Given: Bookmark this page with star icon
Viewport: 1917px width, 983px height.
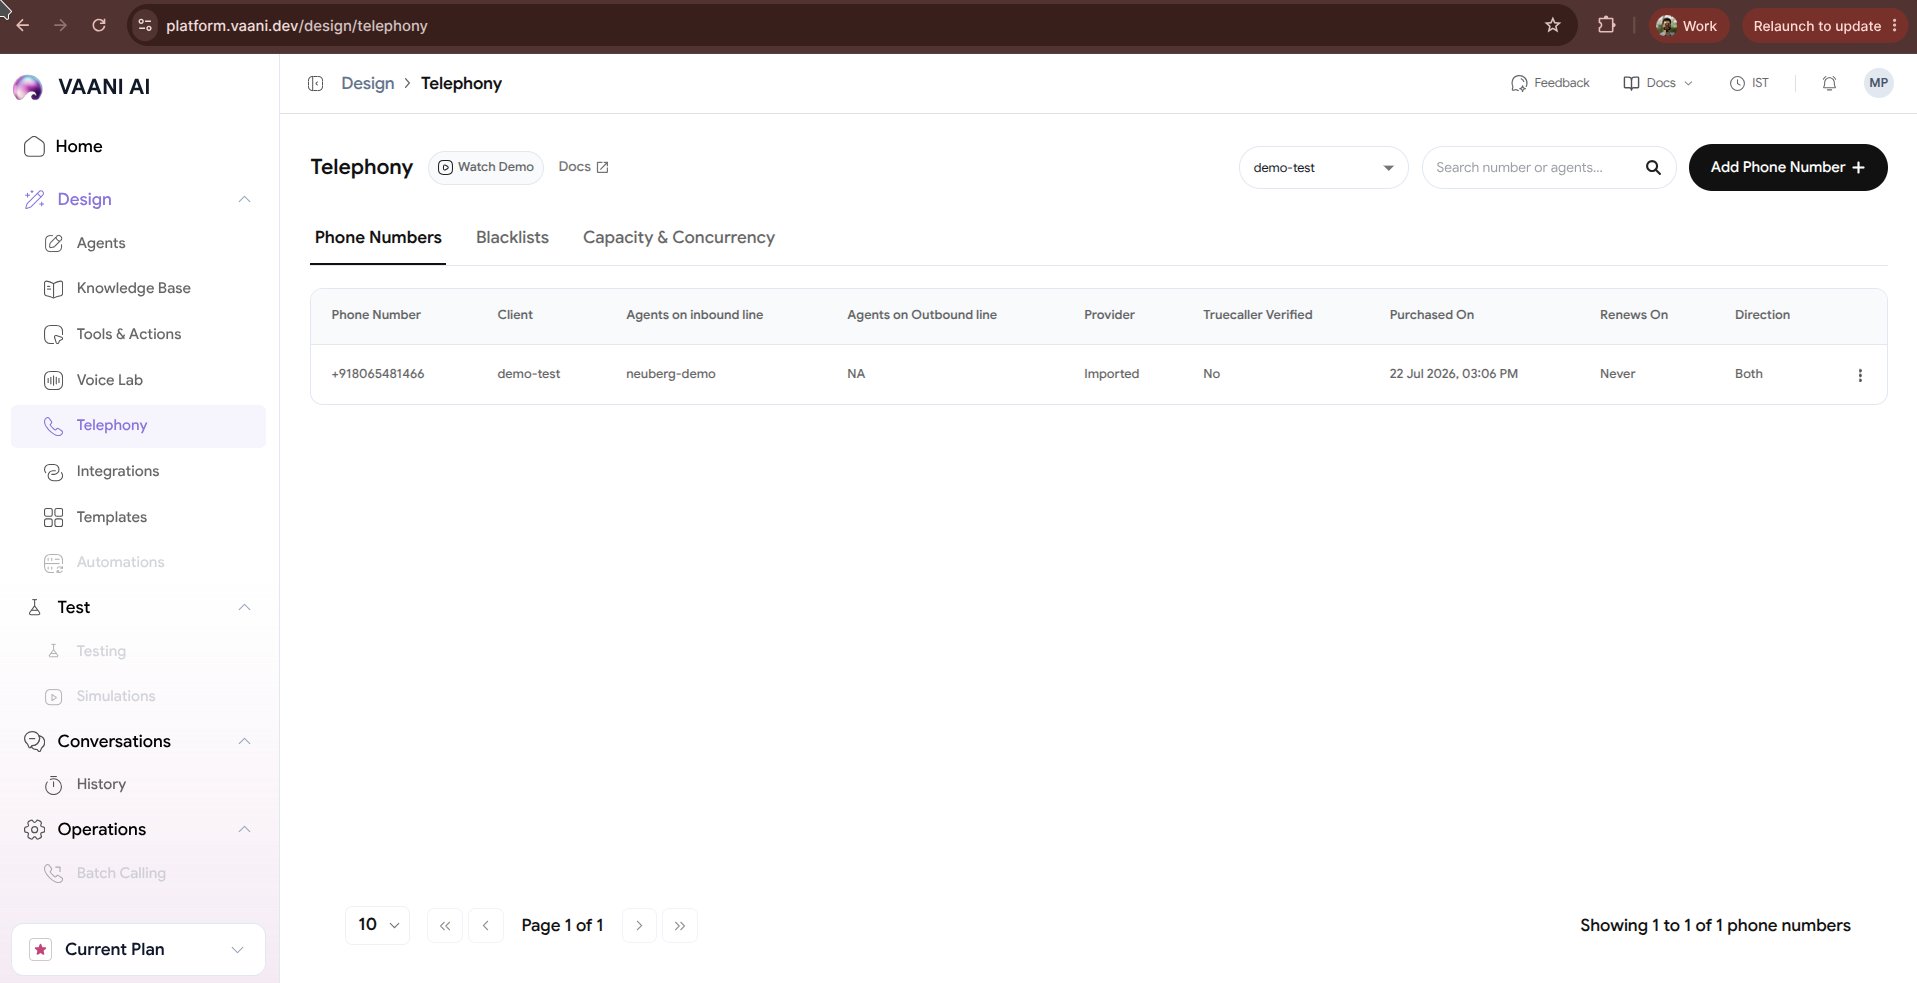Looking at the screenshot, I should 1552,26.
